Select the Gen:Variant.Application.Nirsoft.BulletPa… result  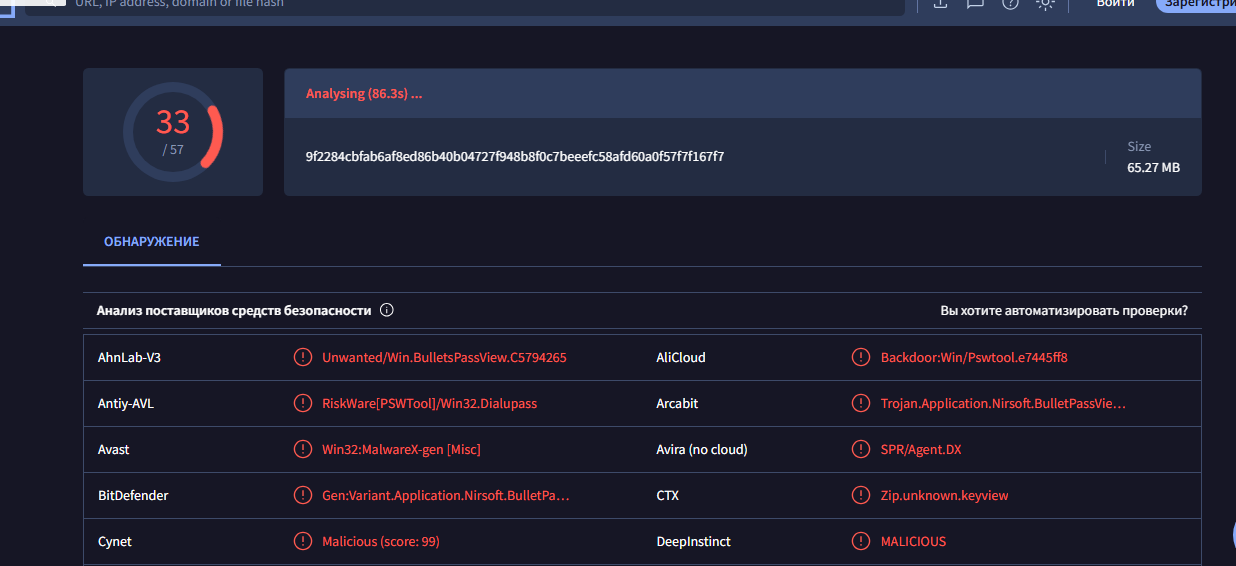pos(446,495)
